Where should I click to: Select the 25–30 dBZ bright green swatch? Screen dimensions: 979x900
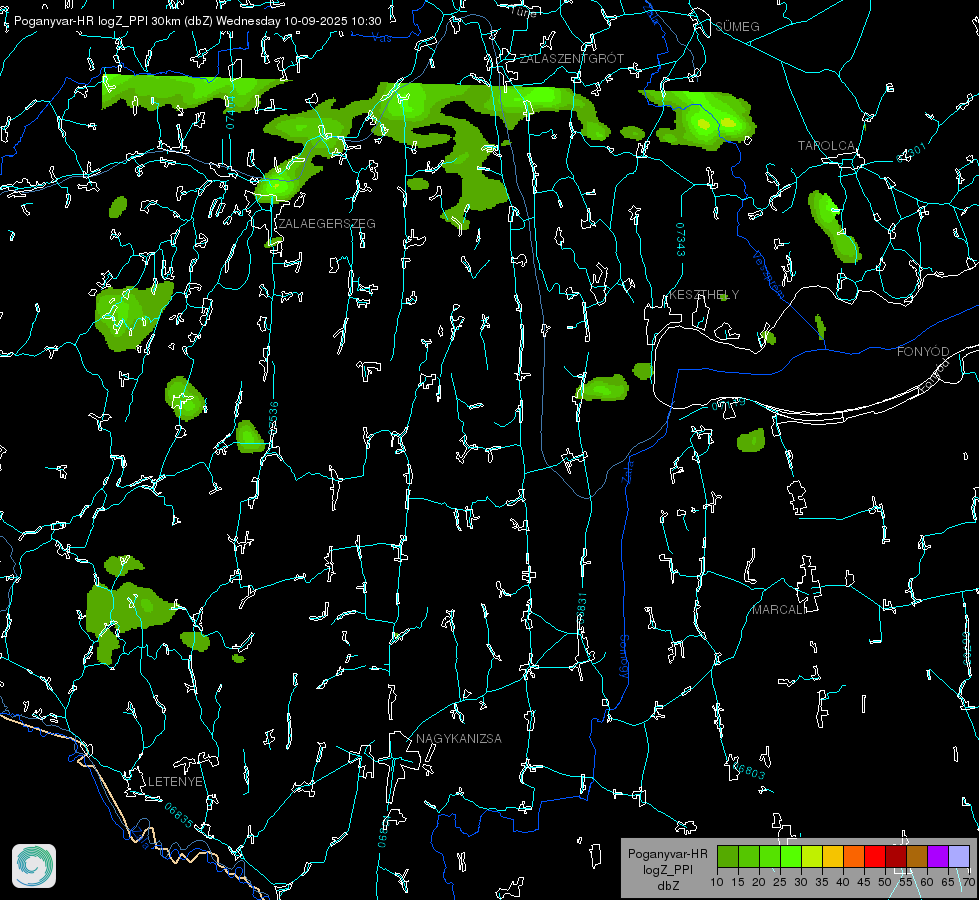click(791, 856)
